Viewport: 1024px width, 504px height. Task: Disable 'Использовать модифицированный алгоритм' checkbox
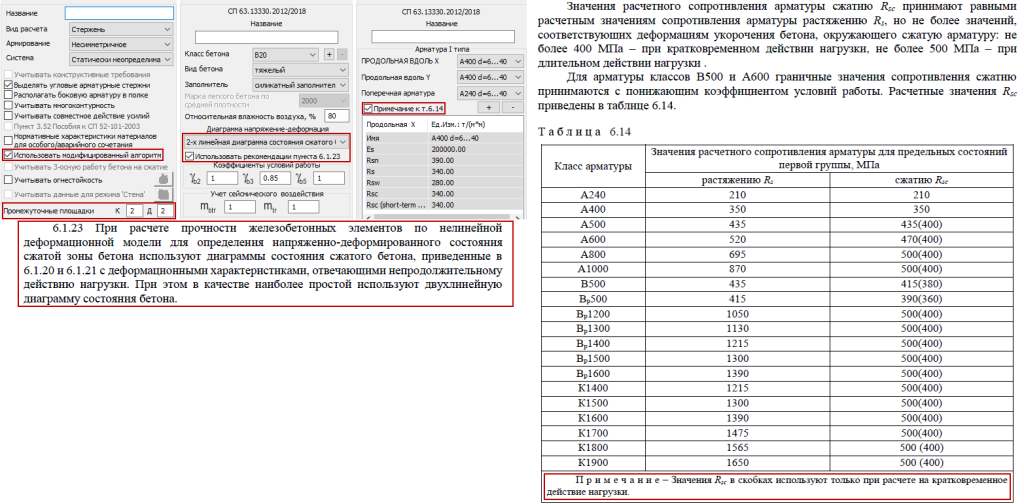9,155
